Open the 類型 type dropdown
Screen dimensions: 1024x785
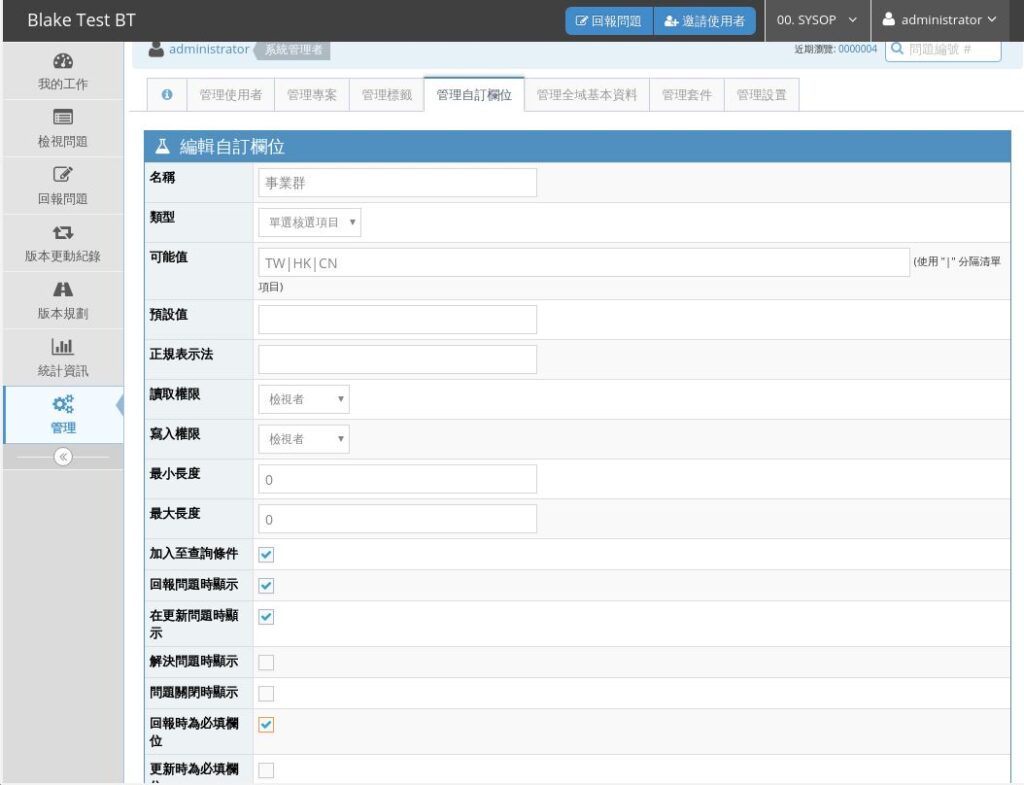tap(309, 222)
